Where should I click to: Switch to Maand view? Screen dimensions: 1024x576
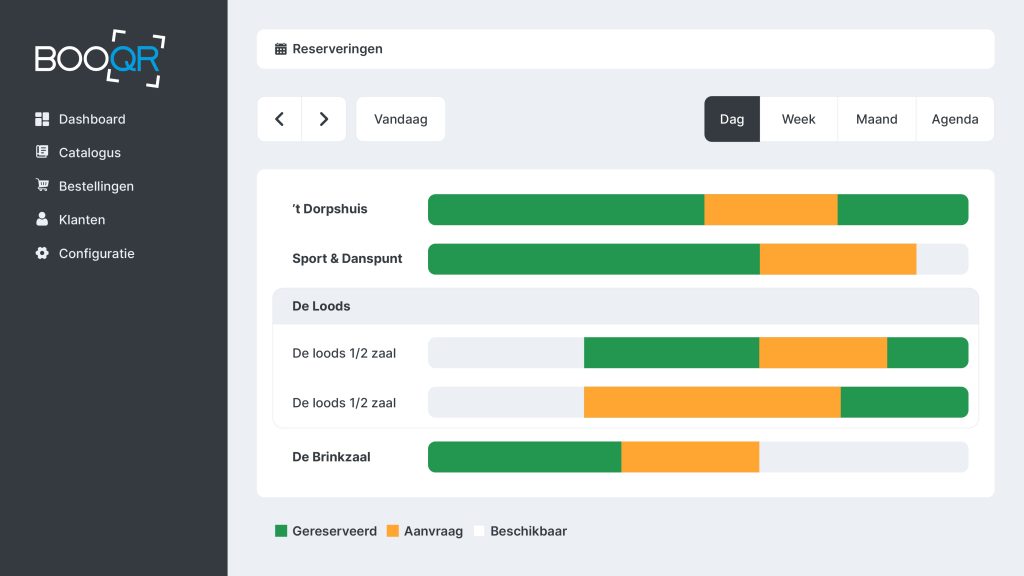(x=876, y=119)
